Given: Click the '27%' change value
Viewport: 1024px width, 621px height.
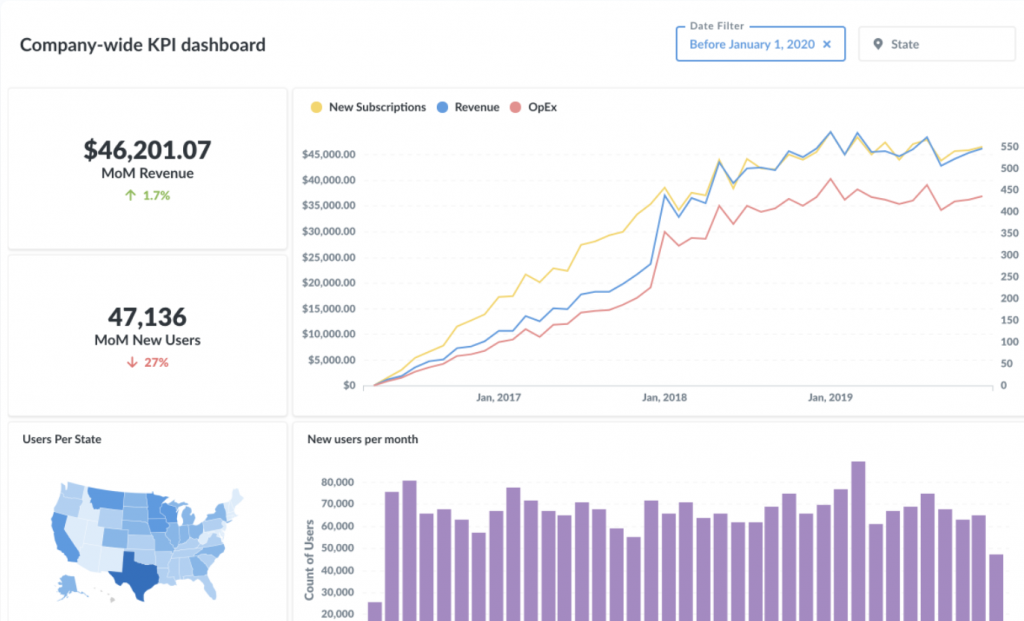Looking at the screenshot, I should point(156,362).
